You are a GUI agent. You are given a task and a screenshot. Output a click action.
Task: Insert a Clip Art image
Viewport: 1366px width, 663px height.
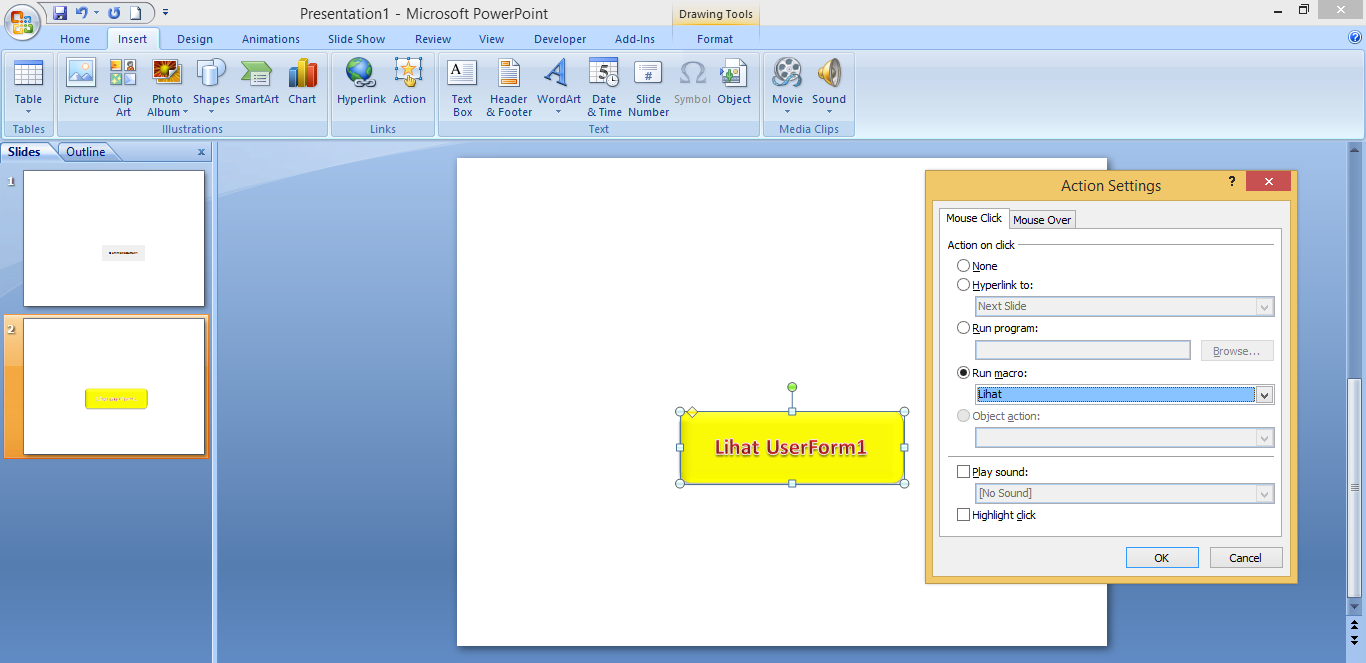click(x=122, y=85)
